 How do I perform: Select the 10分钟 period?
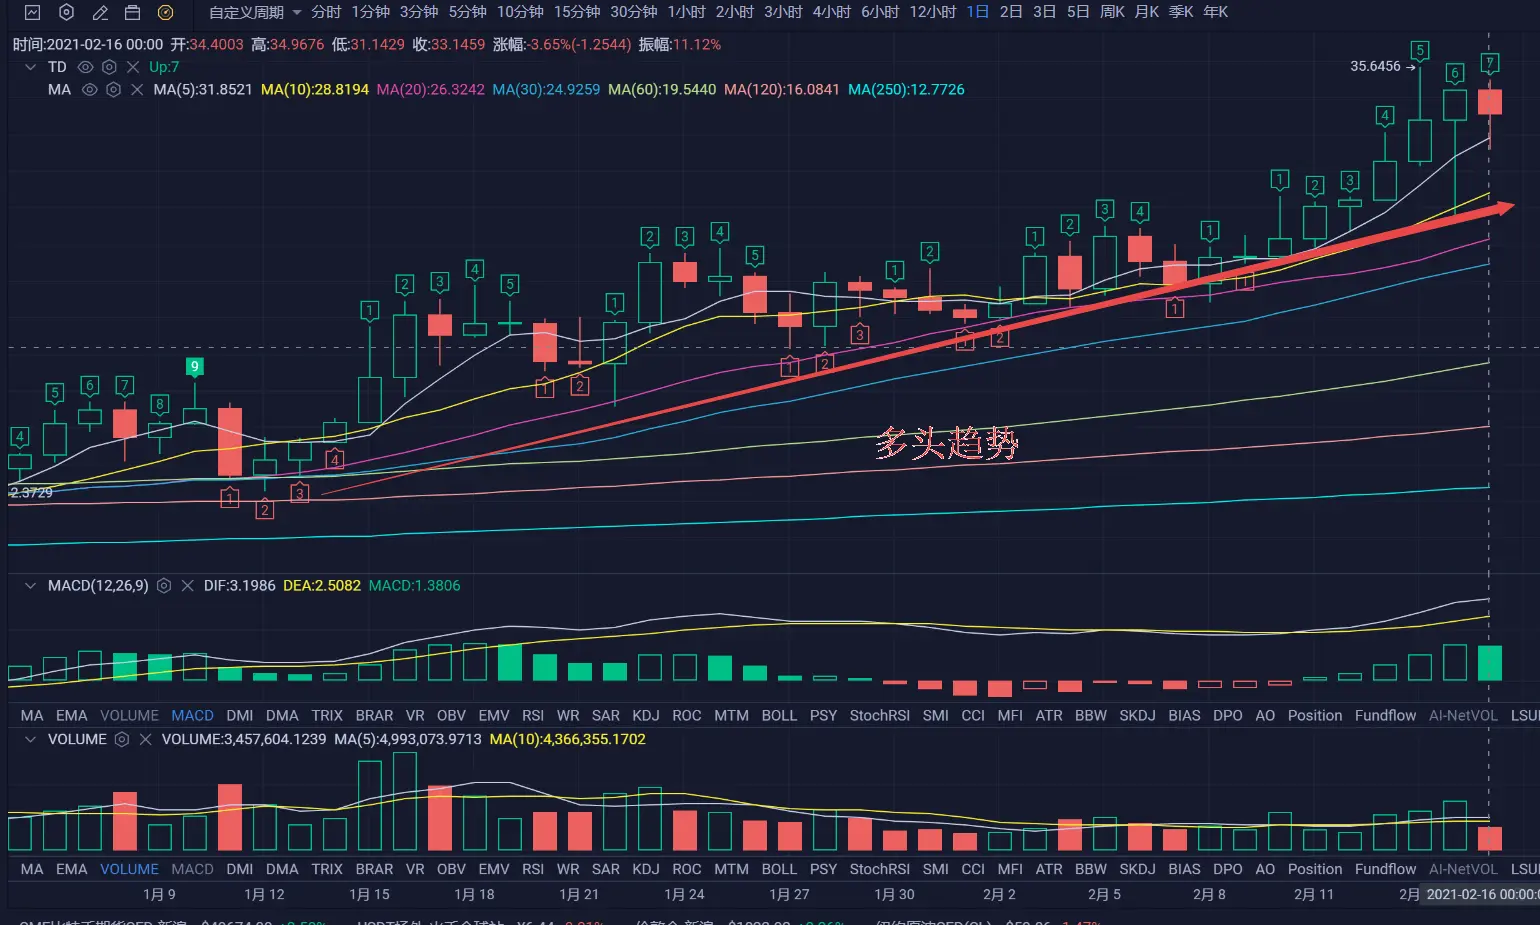[520, 12]
